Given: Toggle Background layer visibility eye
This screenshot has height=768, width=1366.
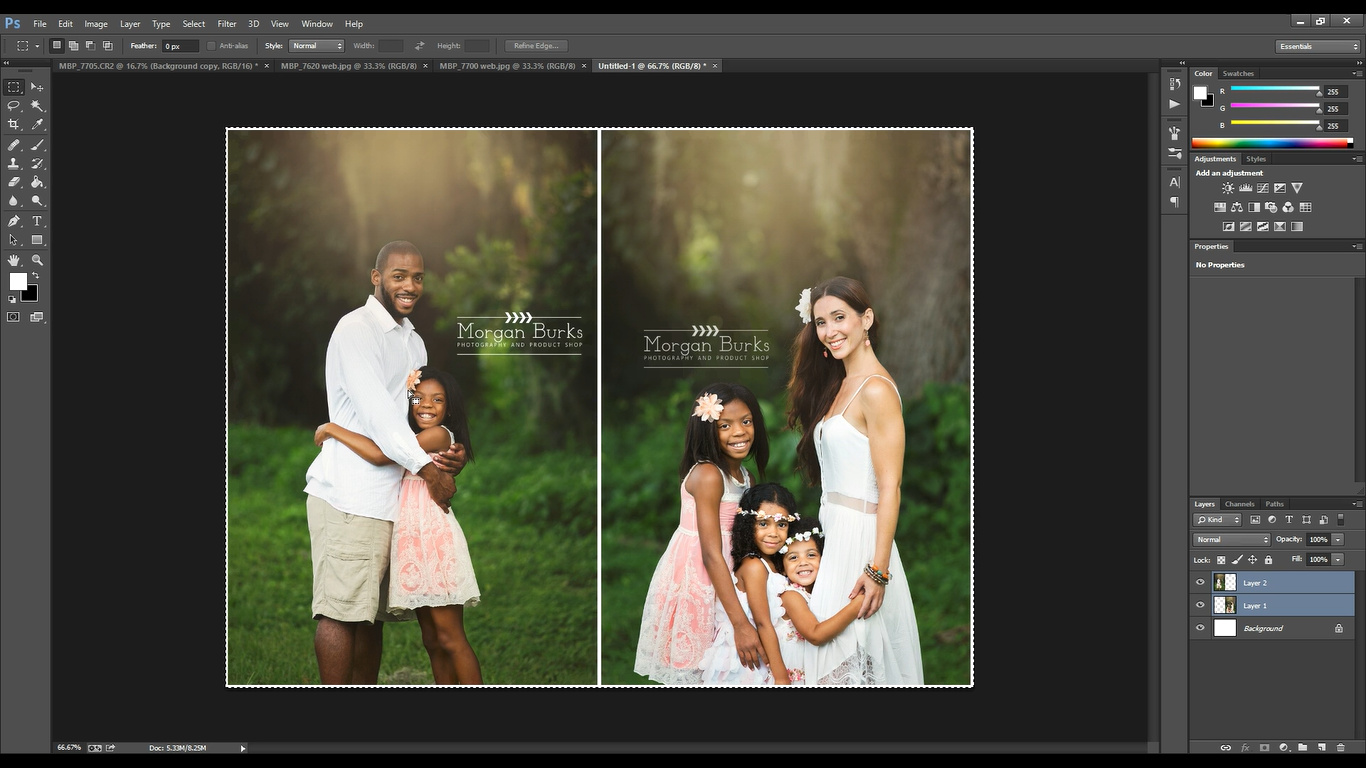Looking at the screenshot, I should click(1200, 628).
